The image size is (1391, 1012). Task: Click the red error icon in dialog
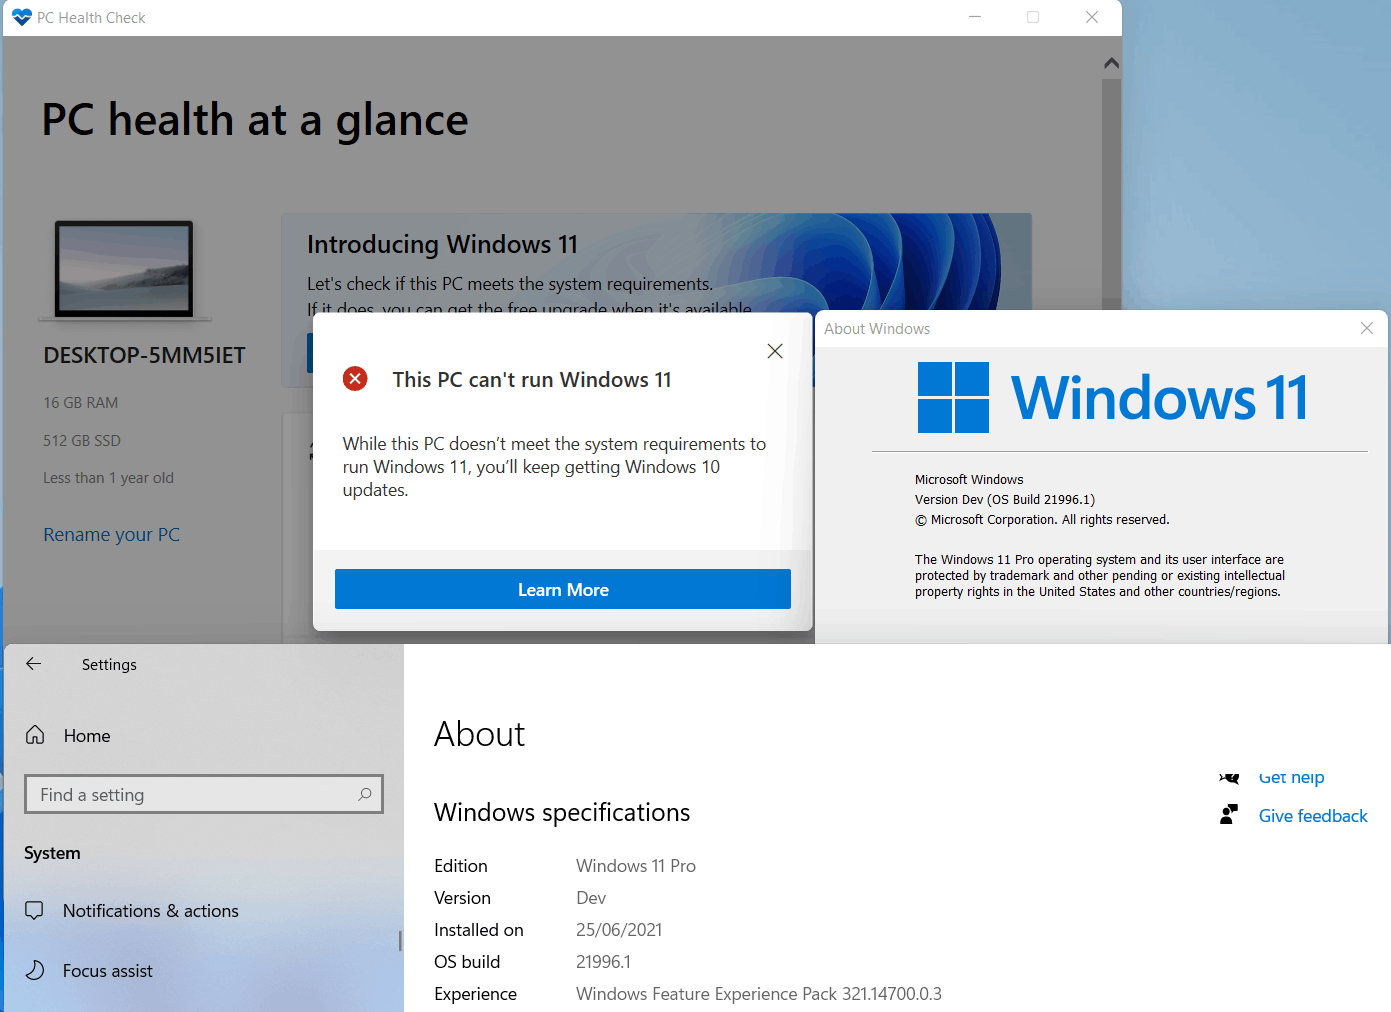355,379
